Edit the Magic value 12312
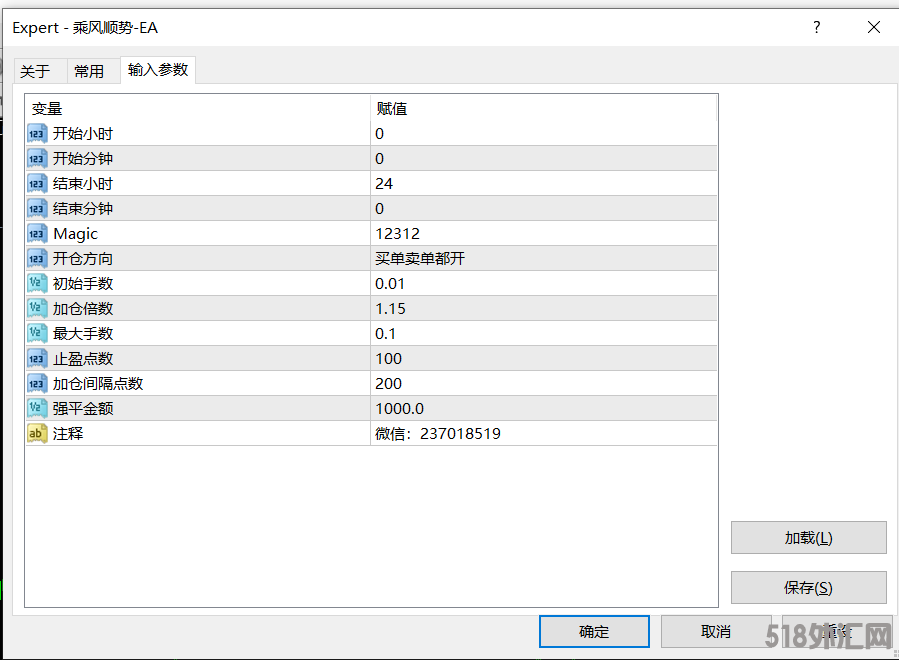This screenshot has width=899, height=660. coord(542,234)
